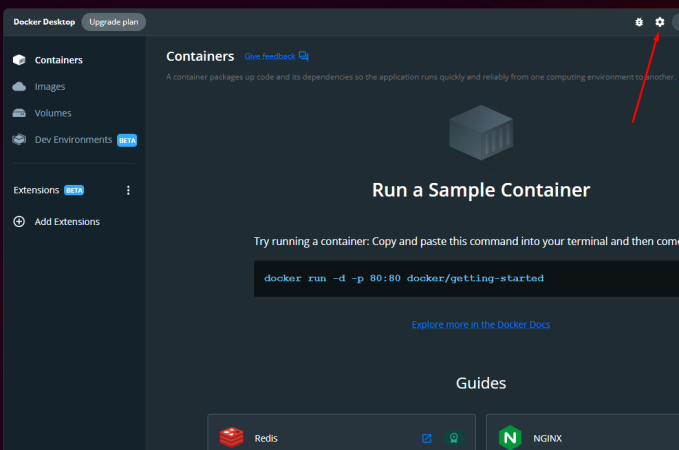
Task: Open Troubleshoot via the bug icon
Action: pos(639,22)
